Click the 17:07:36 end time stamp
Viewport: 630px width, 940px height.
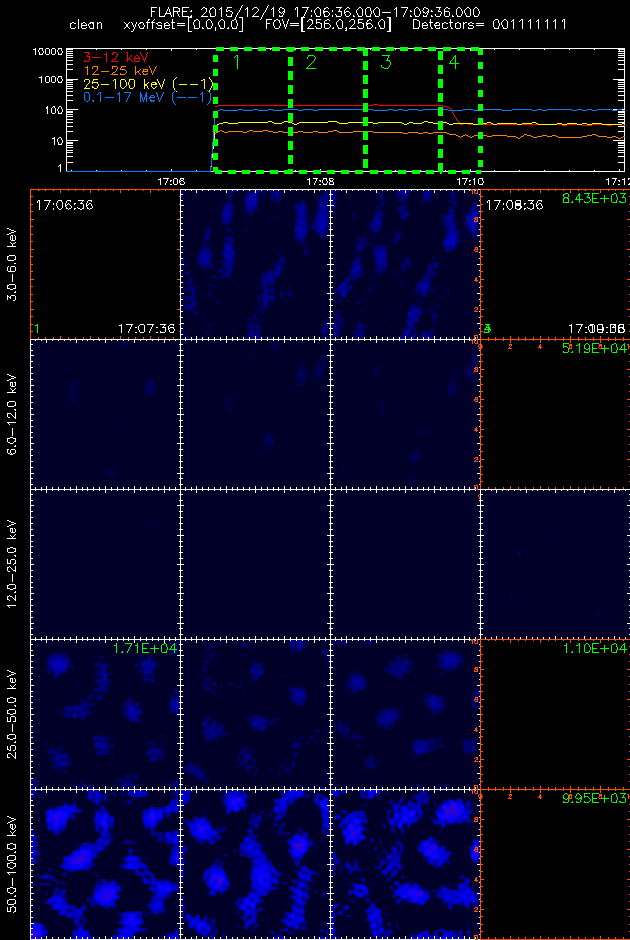[x=146, y=329]
